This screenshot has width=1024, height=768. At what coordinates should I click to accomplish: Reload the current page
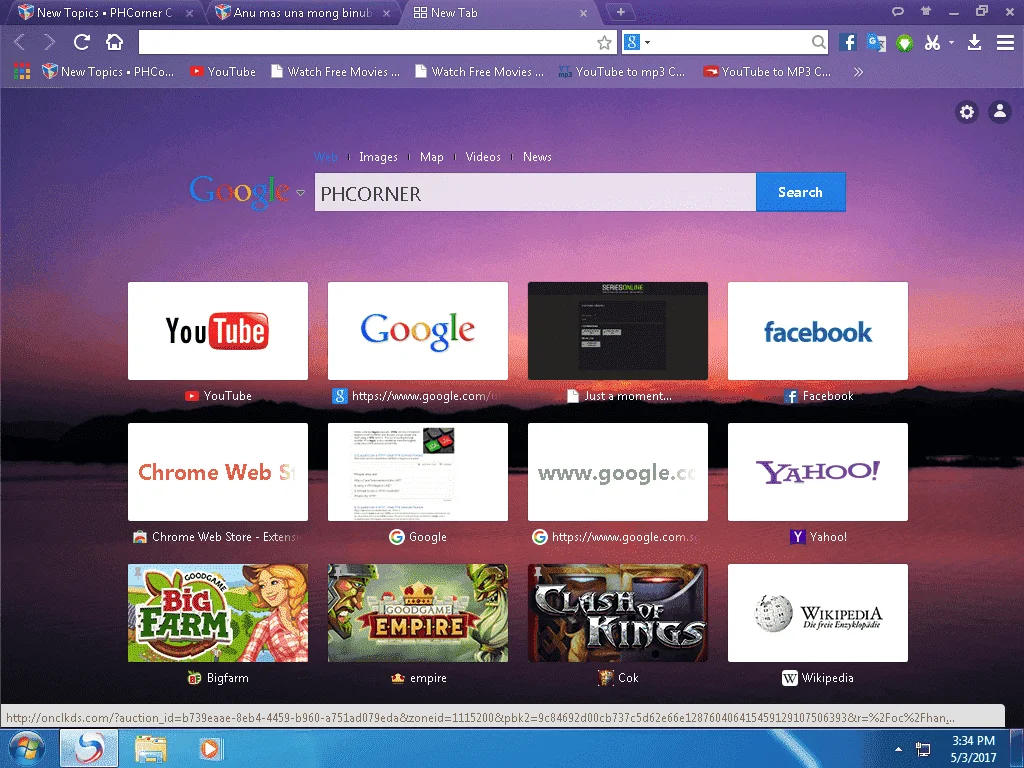[x=82, y=42]
